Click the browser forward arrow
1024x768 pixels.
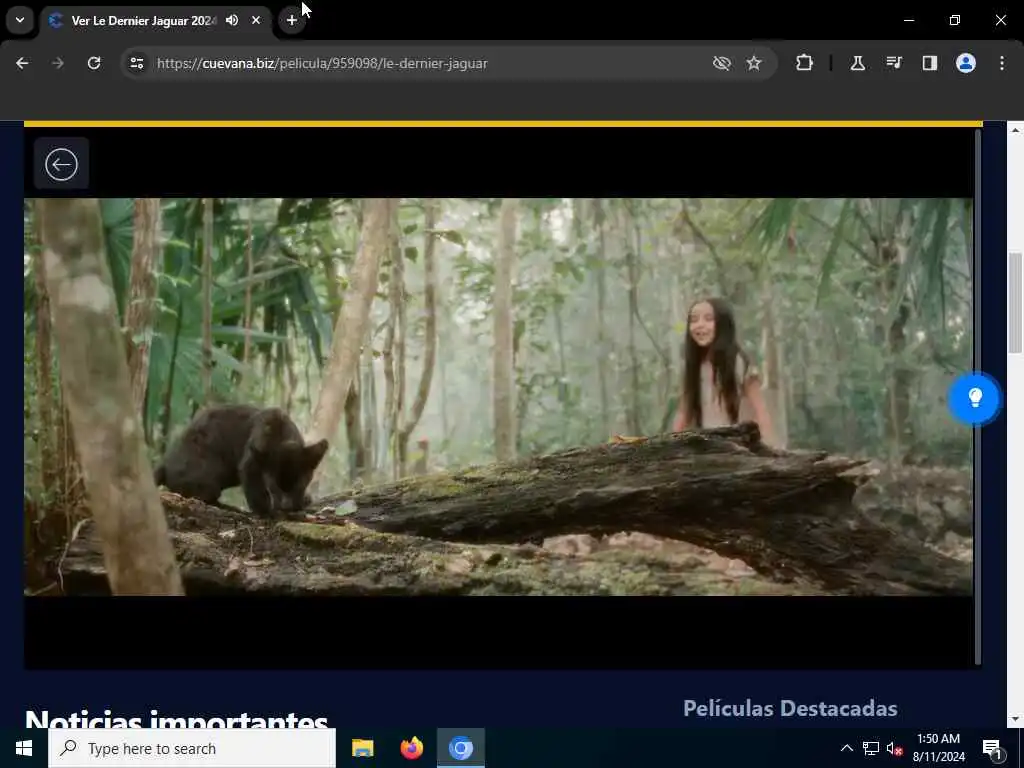58,63
